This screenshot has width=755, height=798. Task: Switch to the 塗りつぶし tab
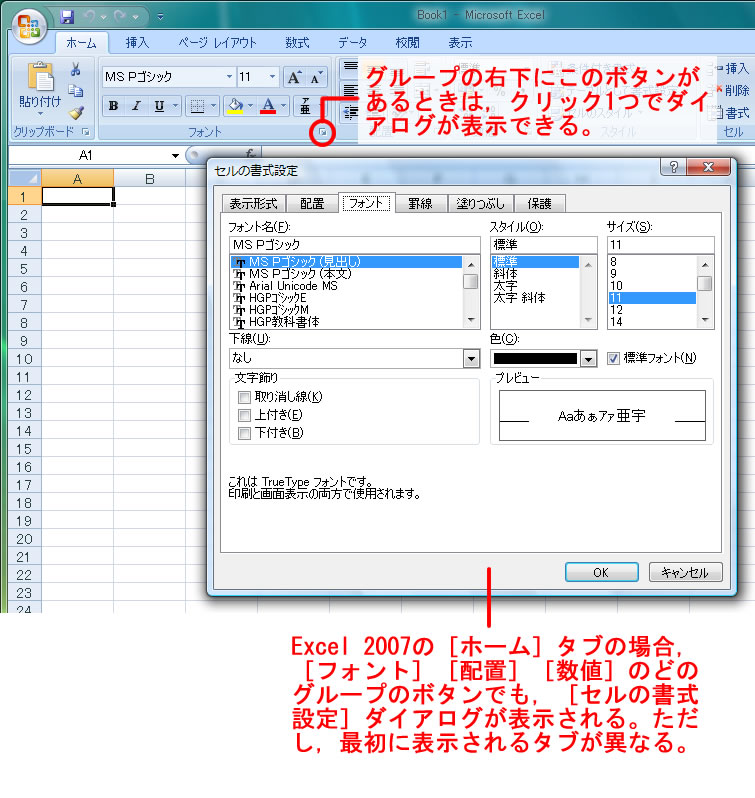click(480, 204)
